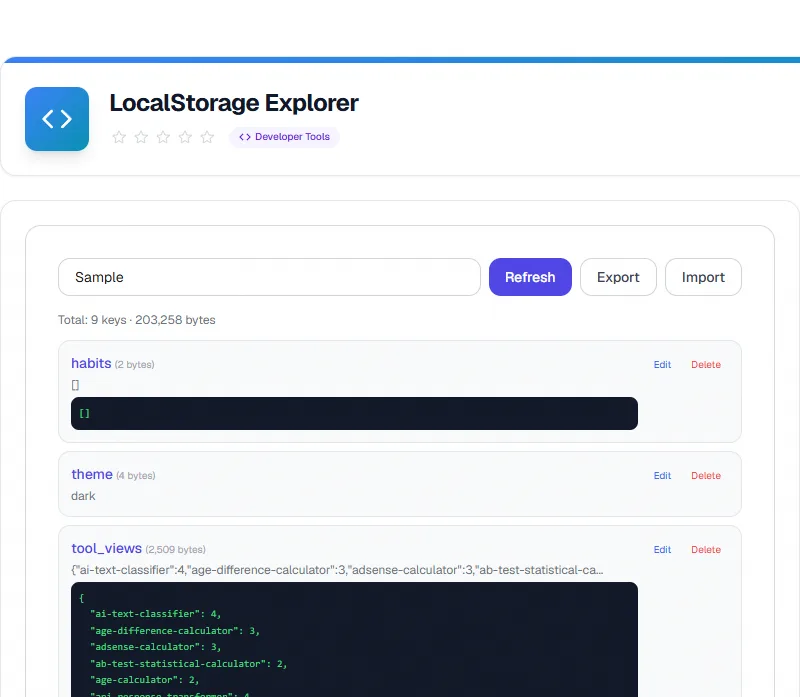Image resolution: width=800 pixels, height=697 pixels.
Task: Click the habits JSON code block
Action: click(354, 413)
